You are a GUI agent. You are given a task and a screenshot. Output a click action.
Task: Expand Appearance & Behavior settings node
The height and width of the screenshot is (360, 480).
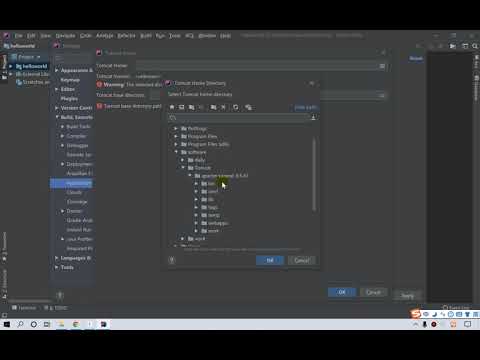point(57,70)
